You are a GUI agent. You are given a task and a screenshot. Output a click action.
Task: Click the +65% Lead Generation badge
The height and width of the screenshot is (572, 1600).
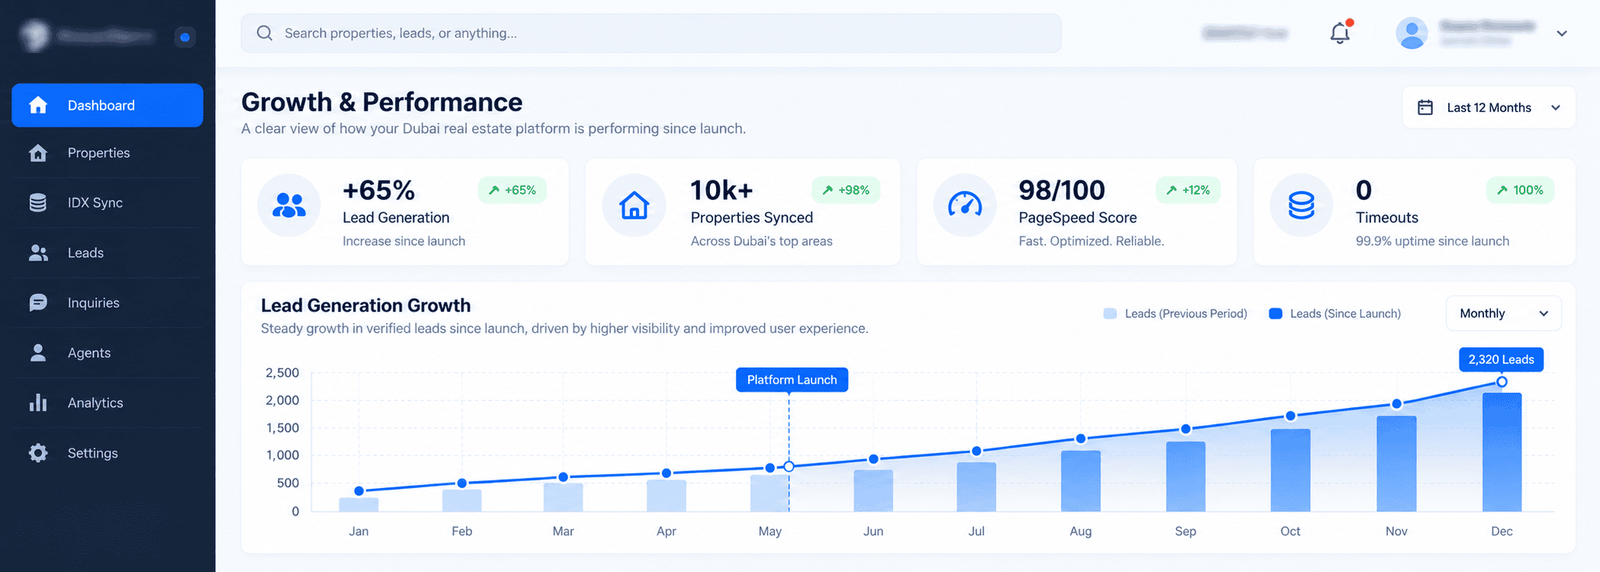[x=512, y=190]
